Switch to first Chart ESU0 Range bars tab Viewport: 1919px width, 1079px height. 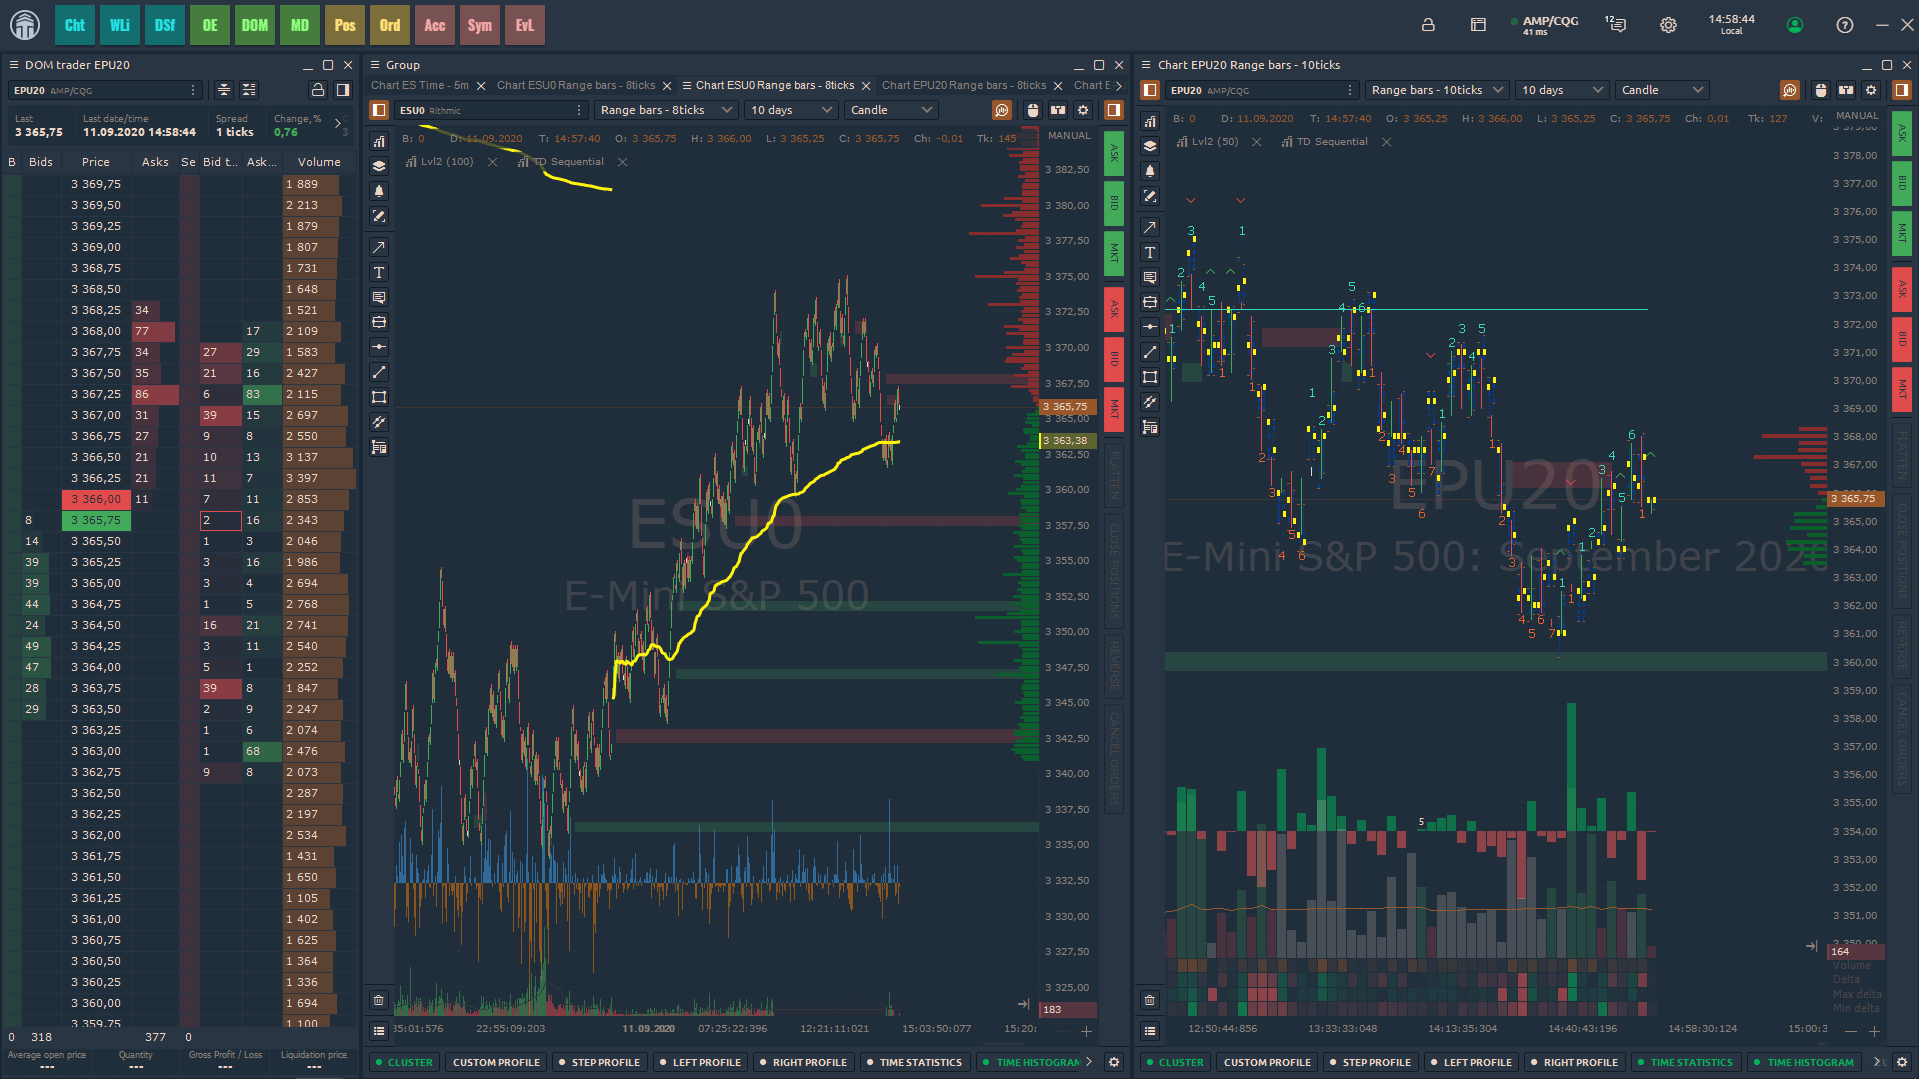pyautogui.click(x=576, y=85)
